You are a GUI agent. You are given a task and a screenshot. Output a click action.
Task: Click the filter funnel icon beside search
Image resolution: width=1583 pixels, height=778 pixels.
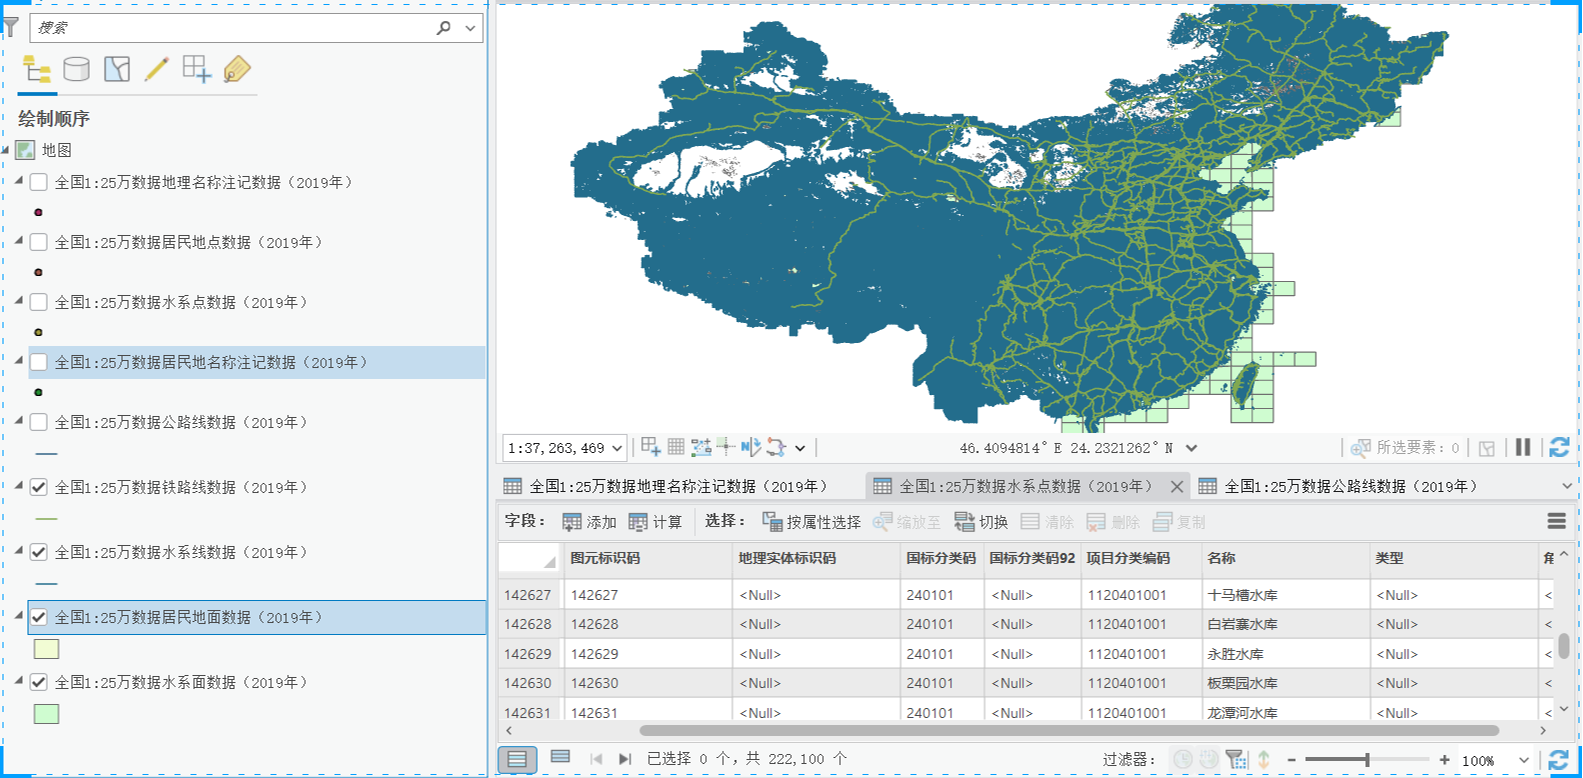[11, 27]
